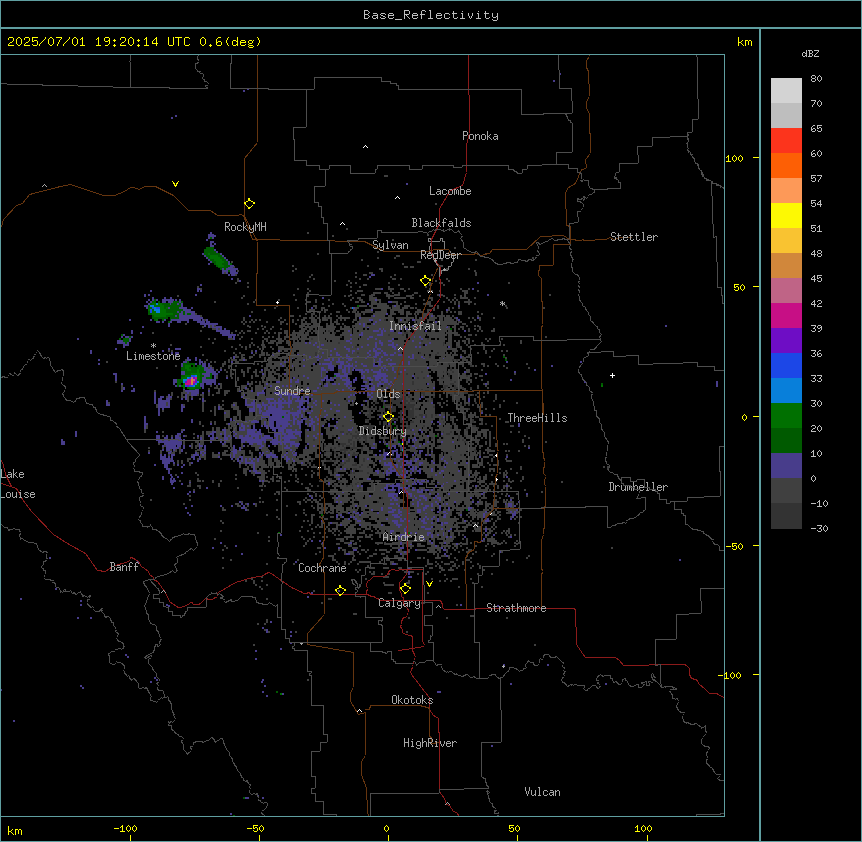Image resolution: width=862 pixels, height=842 pixels.
Task: Click the yellow diamond marker south of RedDeer
Action: [x=426, y=281]
